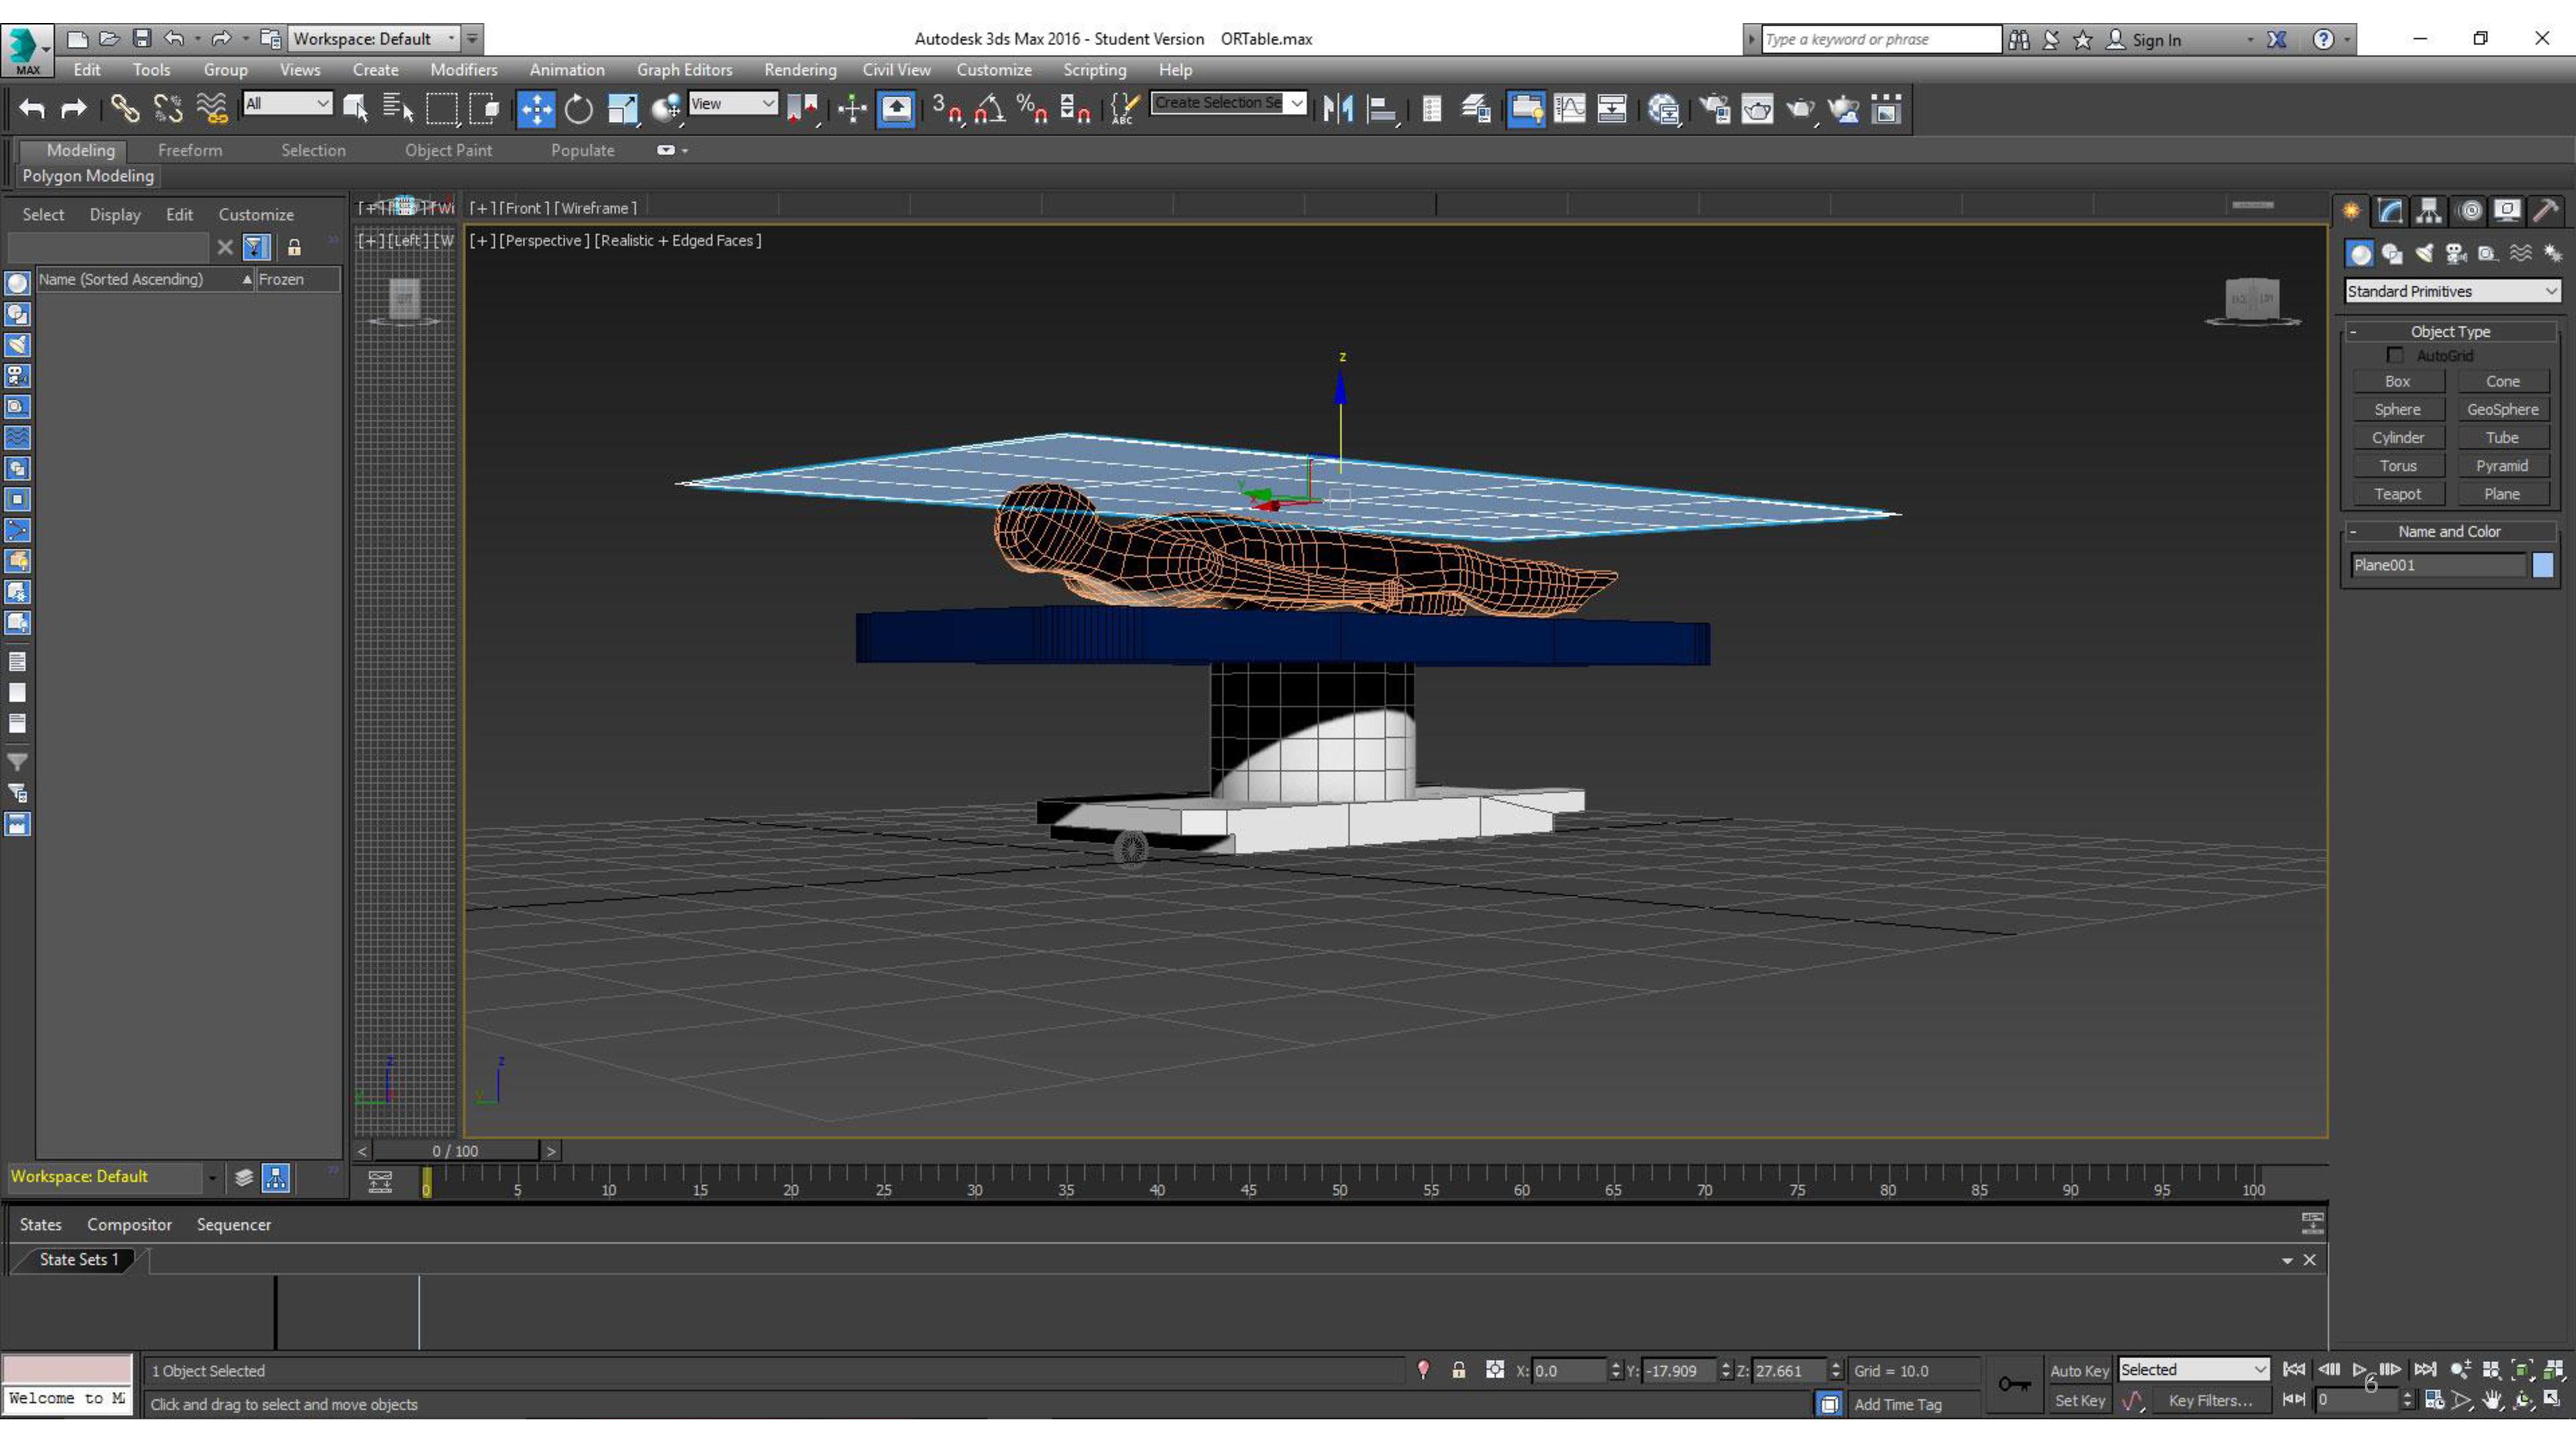The height and width of the screenshot is (1449, 2576).
Task: Switch to the Freeform ribbon tab
Action: click(190, 150)
